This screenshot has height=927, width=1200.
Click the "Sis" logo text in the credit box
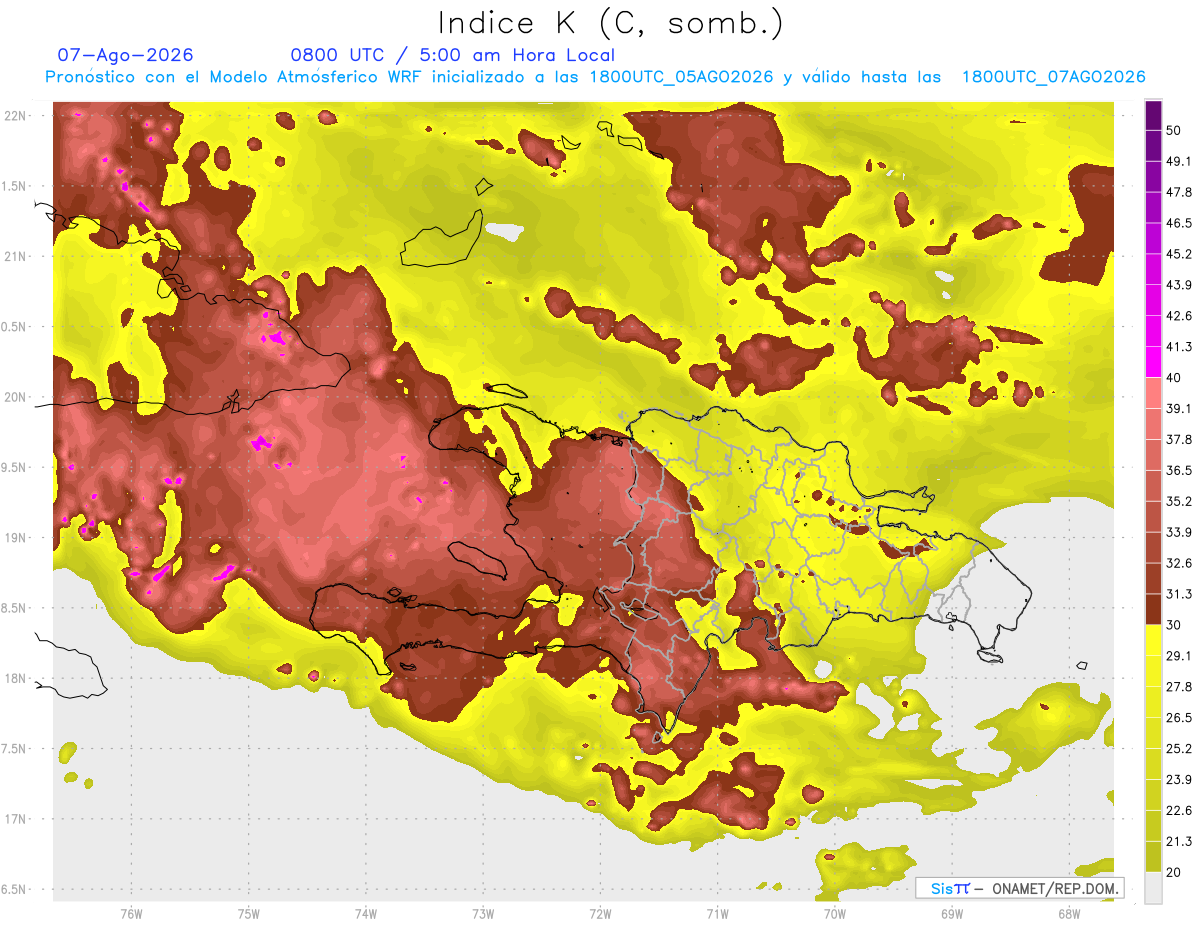[x=942, y=888]
